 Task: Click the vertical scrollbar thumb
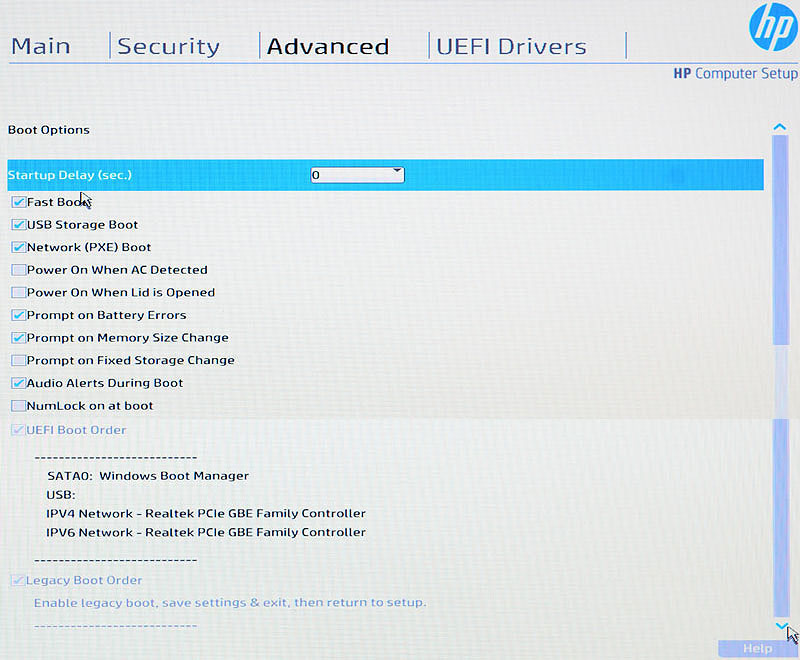pos(781,240)
